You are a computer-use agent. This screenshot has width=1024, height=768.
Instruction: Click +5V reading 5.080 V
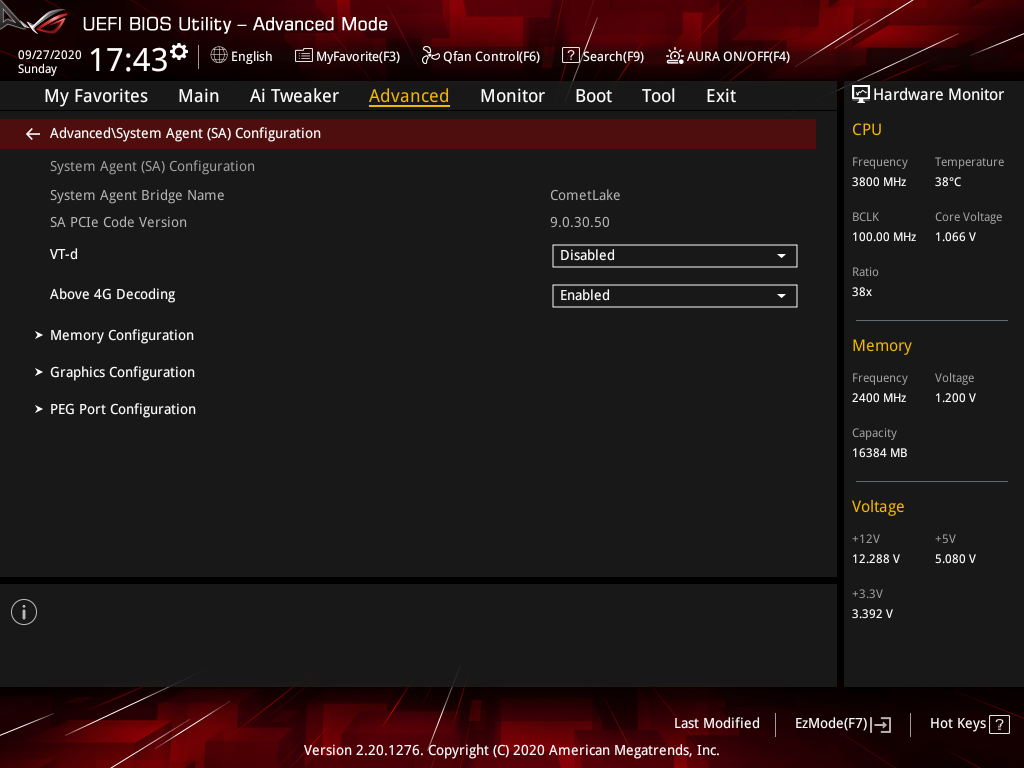pyautogui.click(x=955, y=559)
